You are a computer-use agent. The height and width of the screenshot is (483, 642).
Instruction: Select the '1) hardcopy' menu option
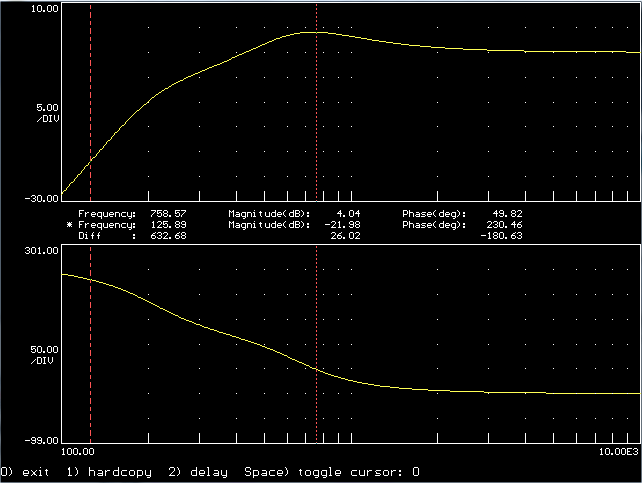click(x=109, y=472)
